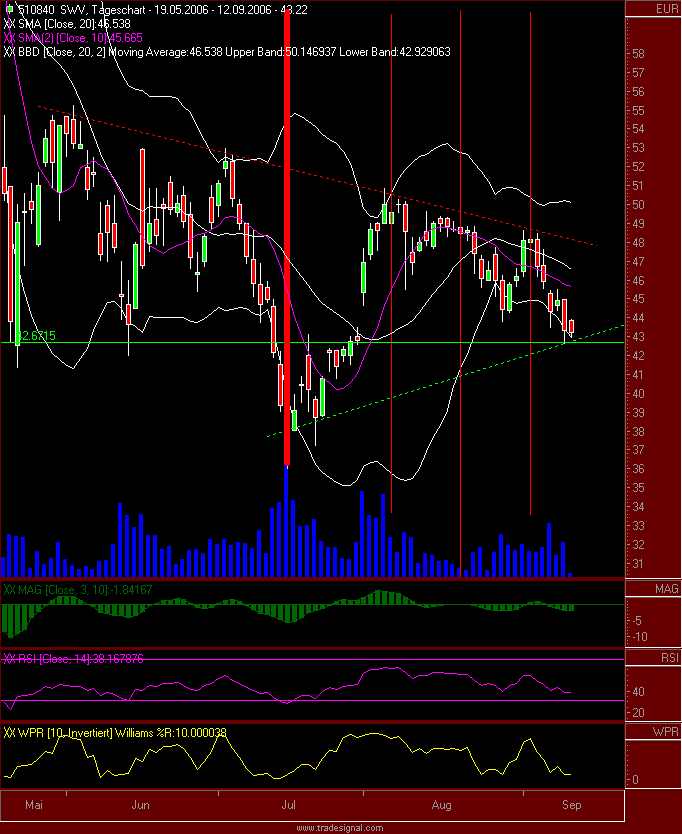This screenshot has width=682, height=834.
Task: Select the thick red vertical line marker
Action: (x=287, y=238)
